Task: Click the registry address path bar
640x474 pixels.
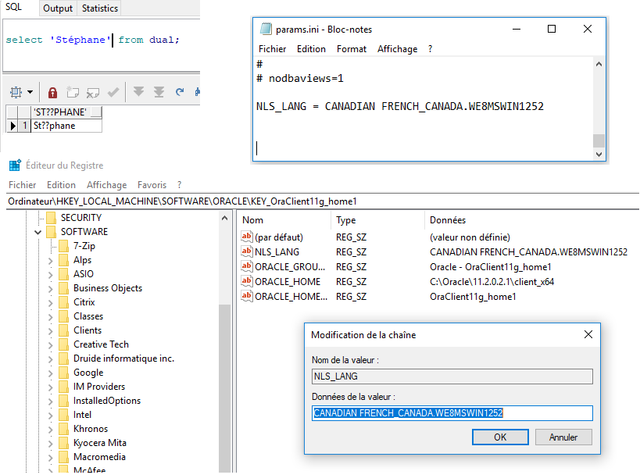Action: [x=322, y=201]
